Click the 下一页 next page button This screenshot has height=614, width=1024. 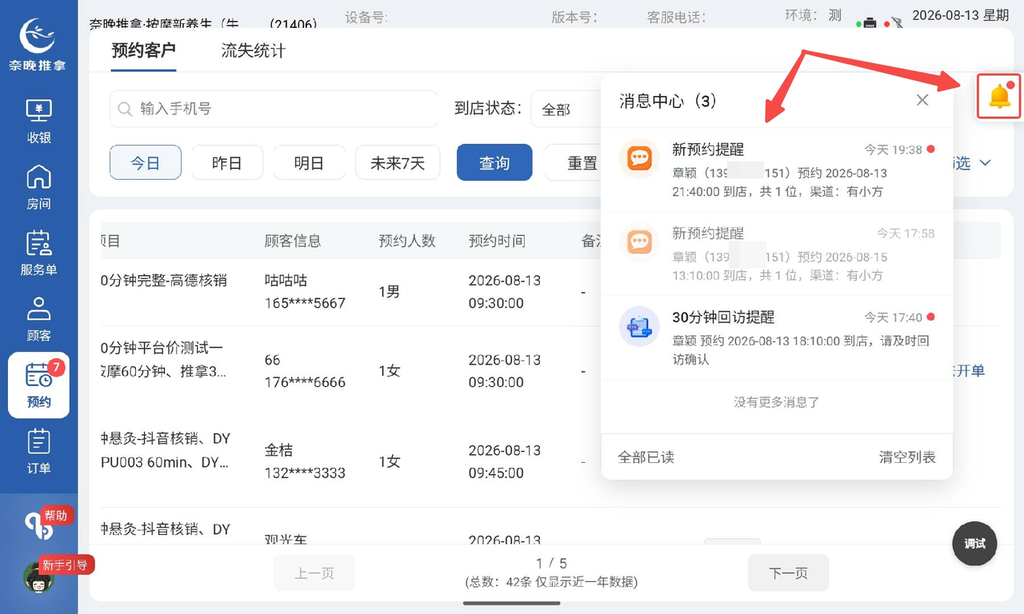[788, 573]
